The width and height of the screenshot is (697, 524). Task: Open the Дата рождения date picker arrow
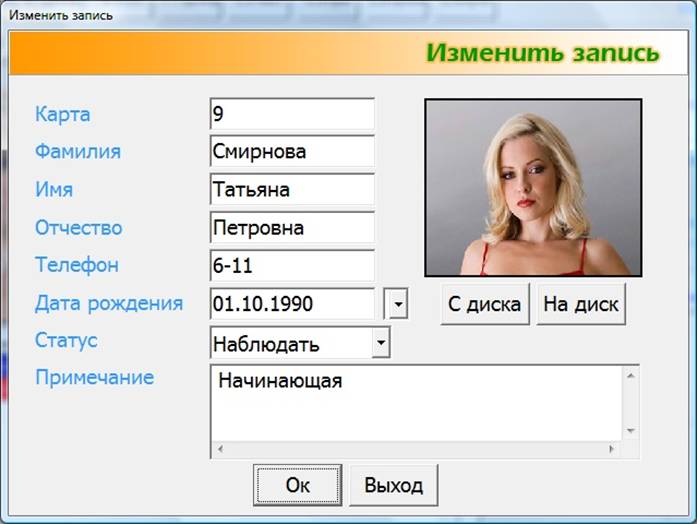tap(397, 303)
